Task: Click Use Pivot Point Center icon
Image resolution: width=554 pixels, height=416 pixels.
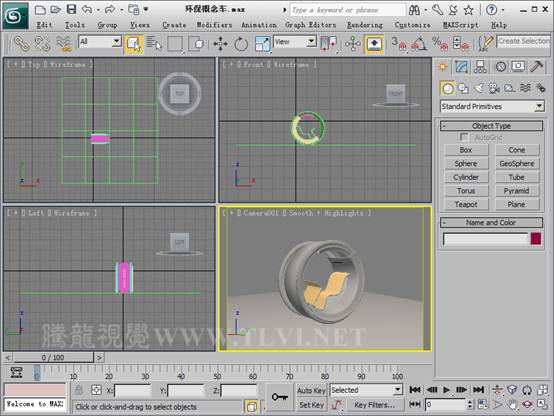Action: point(328,44)
